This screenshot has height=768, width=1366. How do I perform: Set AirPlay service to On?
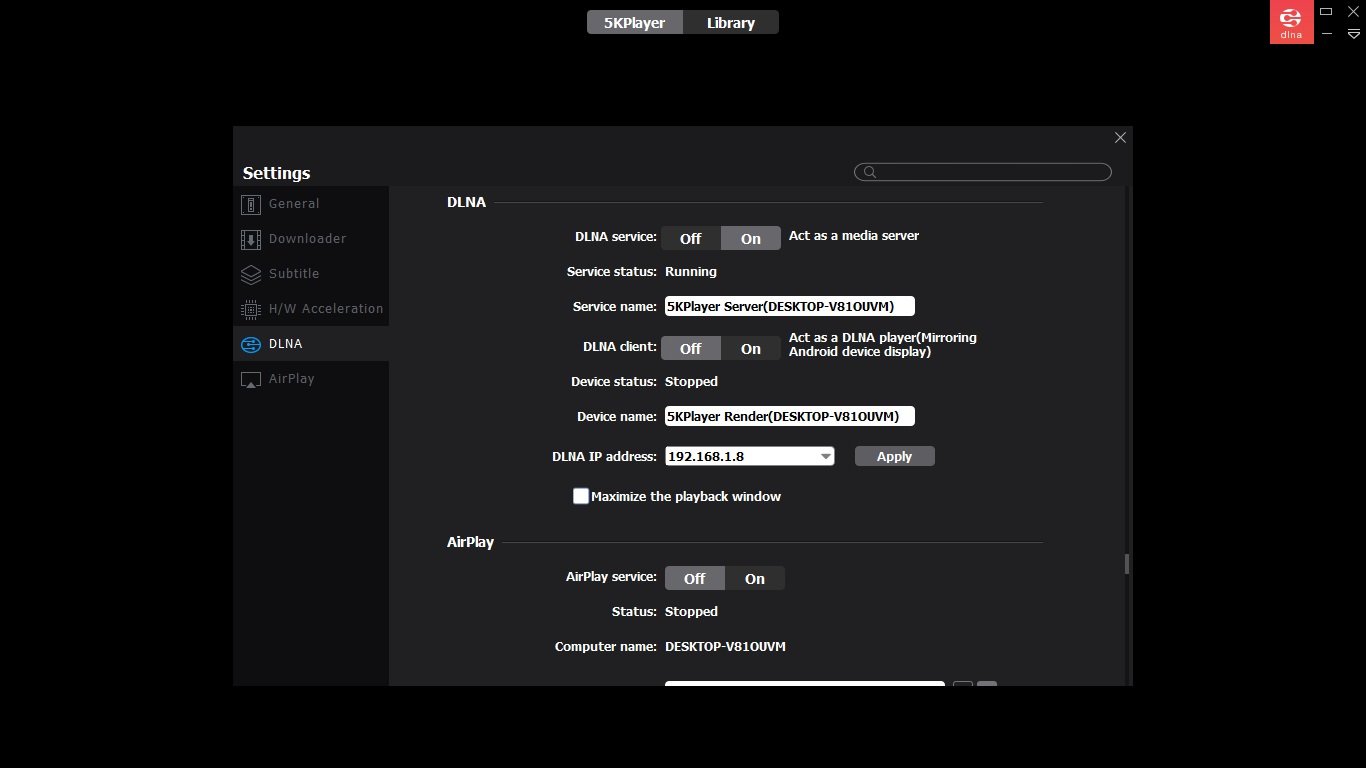pos(755,578)
